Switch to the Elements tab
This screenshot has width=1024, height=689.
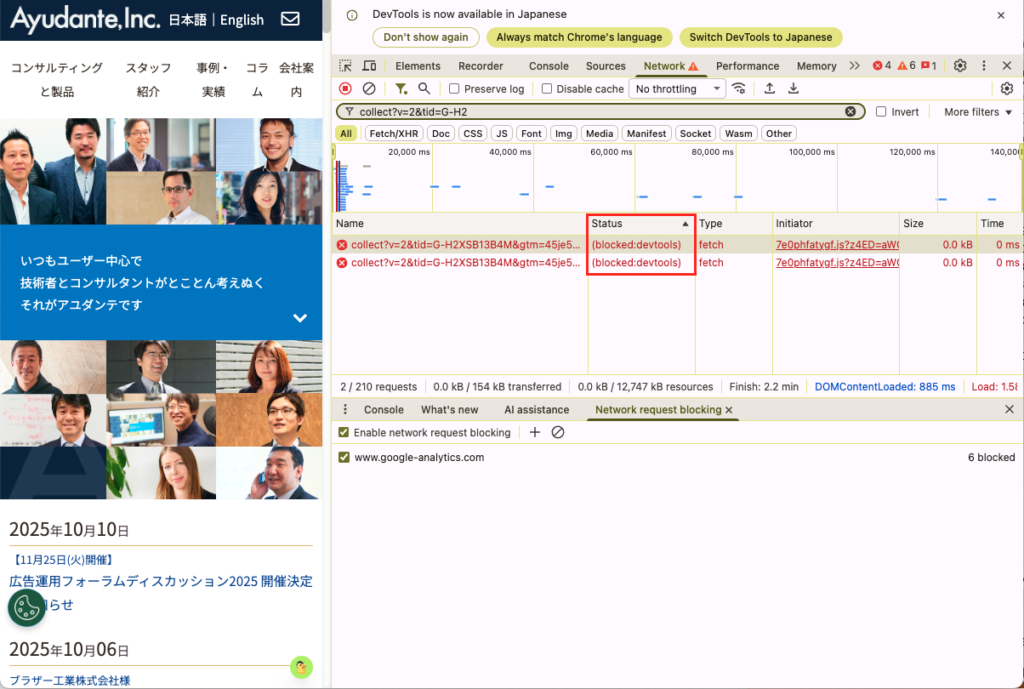tap(418, 66)
